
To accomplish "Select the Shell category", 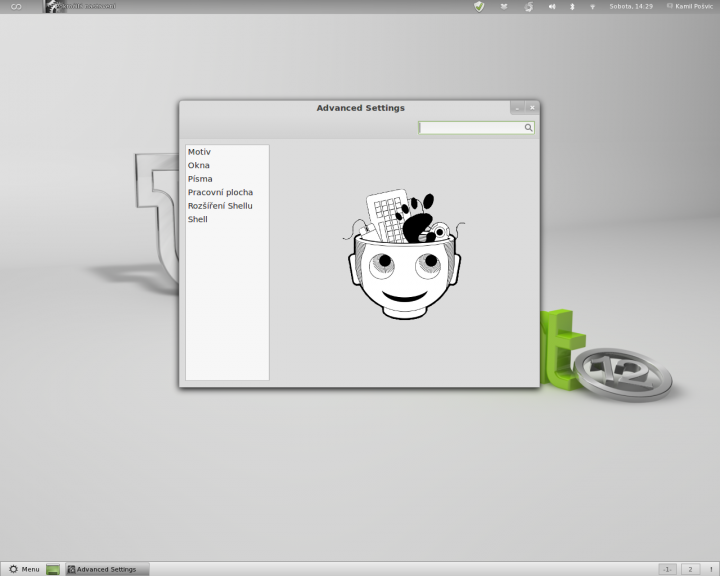I will [227, 220].
